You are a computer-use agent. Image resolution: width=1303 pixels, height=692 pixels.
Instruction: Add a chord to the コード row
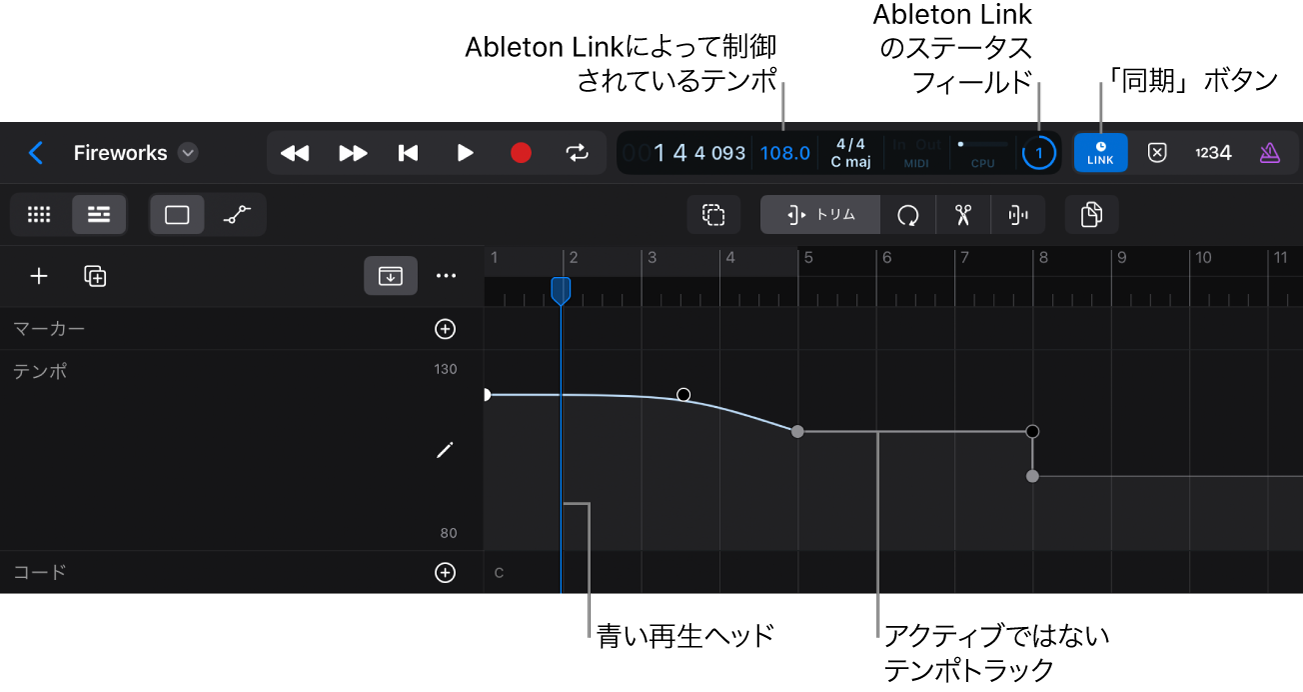pos(445,572)
